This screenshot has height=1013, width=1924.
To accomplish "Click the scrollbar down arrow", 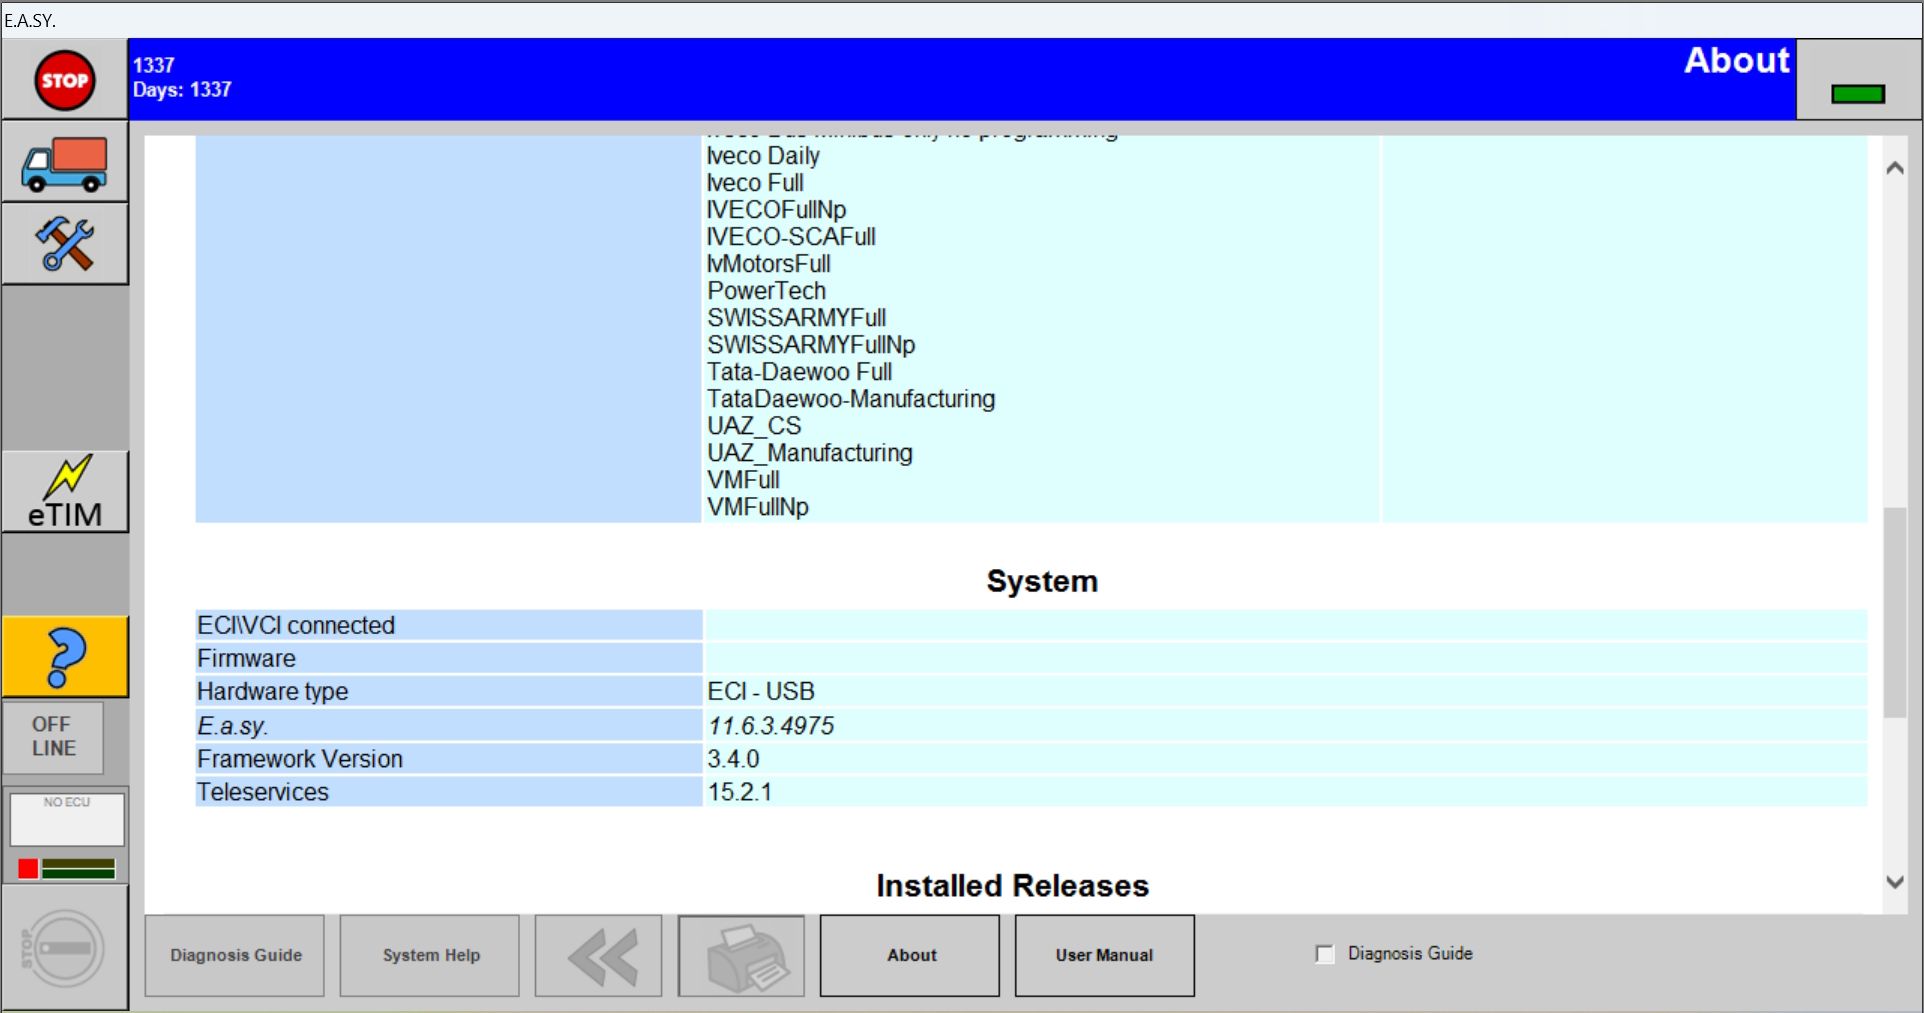I will coord(1894,881).
